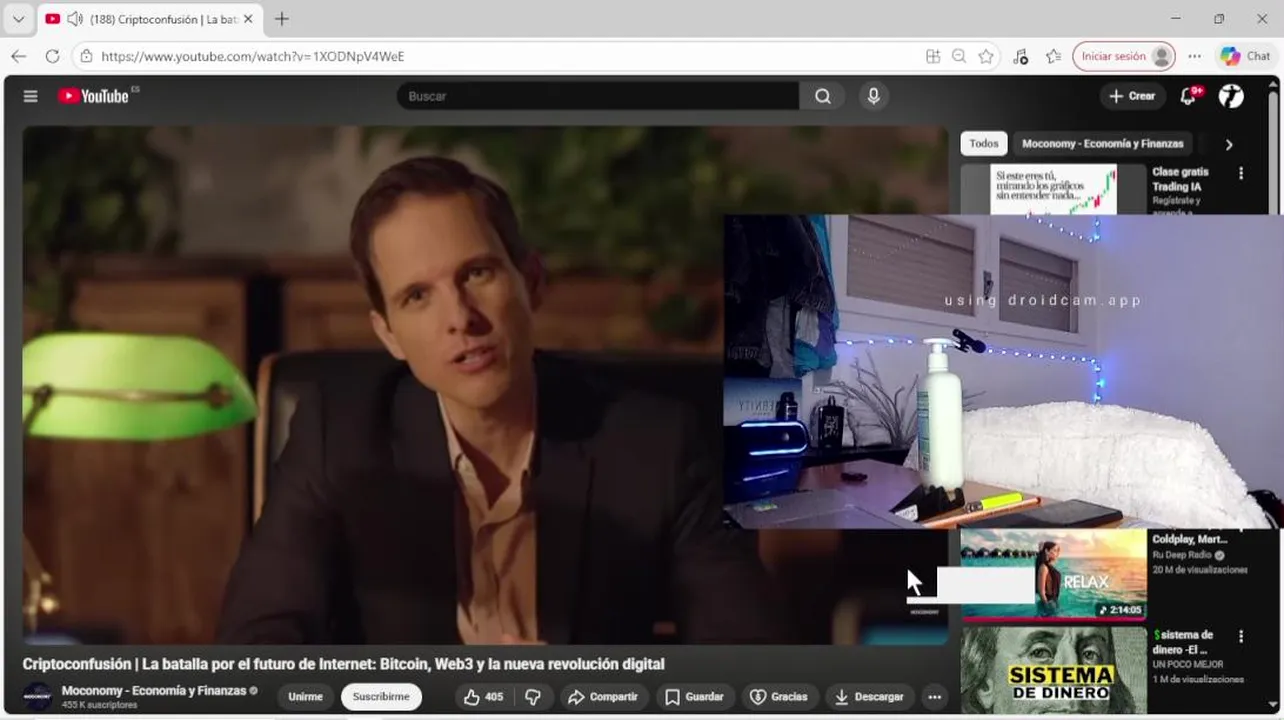Open the RELAX video thumbnail
This screenshot has width=1284, height=720.
[1054, 573]
